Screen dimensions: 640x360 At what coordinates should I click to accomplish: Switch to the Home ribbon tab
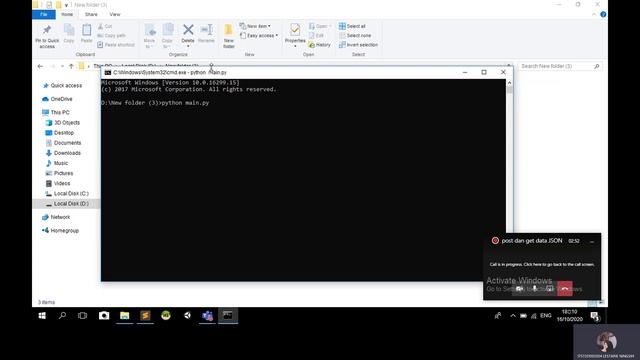tap(67, 14)
